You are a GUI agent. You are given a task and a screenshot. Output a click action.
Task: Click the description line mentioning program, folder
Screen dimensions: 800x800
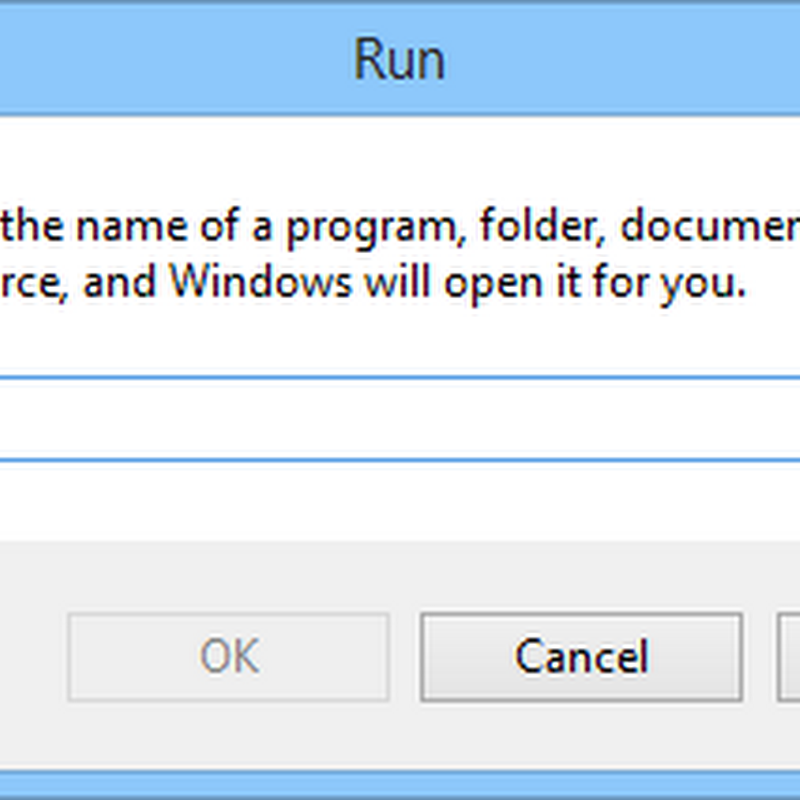coord(400,227)
